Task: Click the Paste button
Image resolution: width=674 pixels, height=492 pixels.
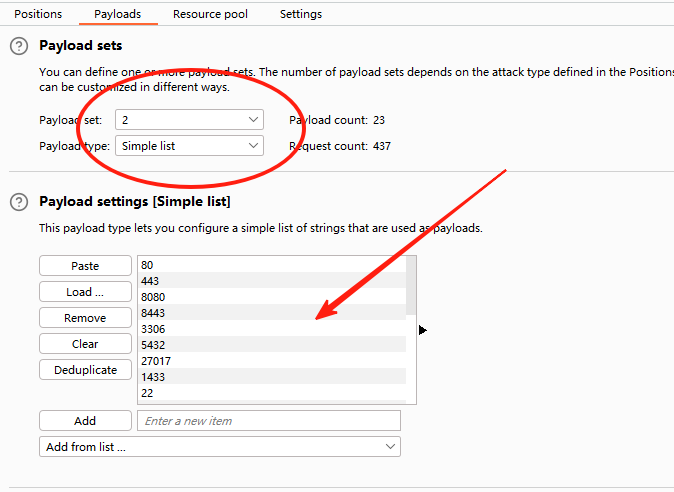Action: click(x=85, y=266)
